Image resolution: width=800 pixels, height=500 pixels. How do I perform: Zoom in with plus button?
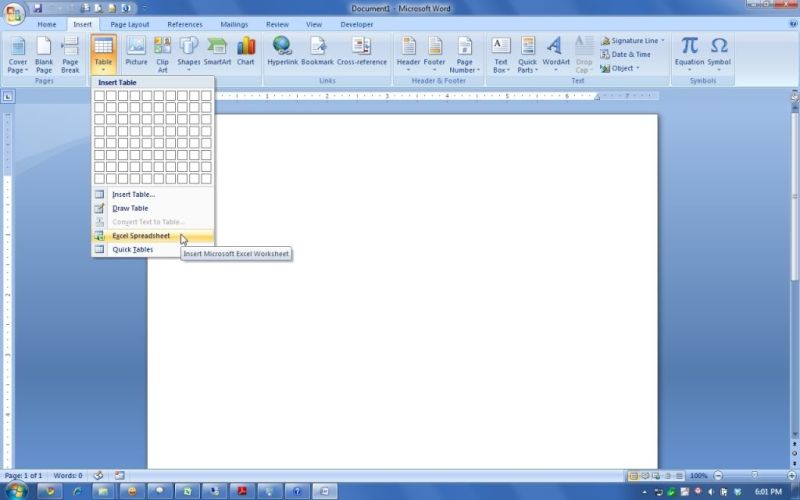(x=792, y=476)
